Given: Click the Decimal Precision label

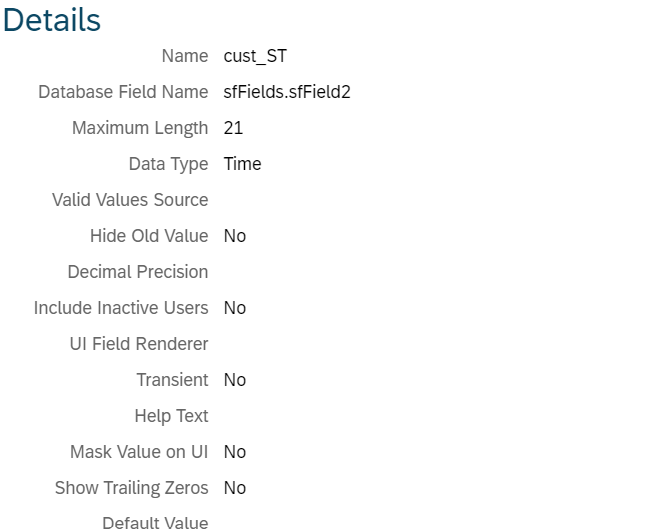Looking at the screenshot, I should click(138, 272).
